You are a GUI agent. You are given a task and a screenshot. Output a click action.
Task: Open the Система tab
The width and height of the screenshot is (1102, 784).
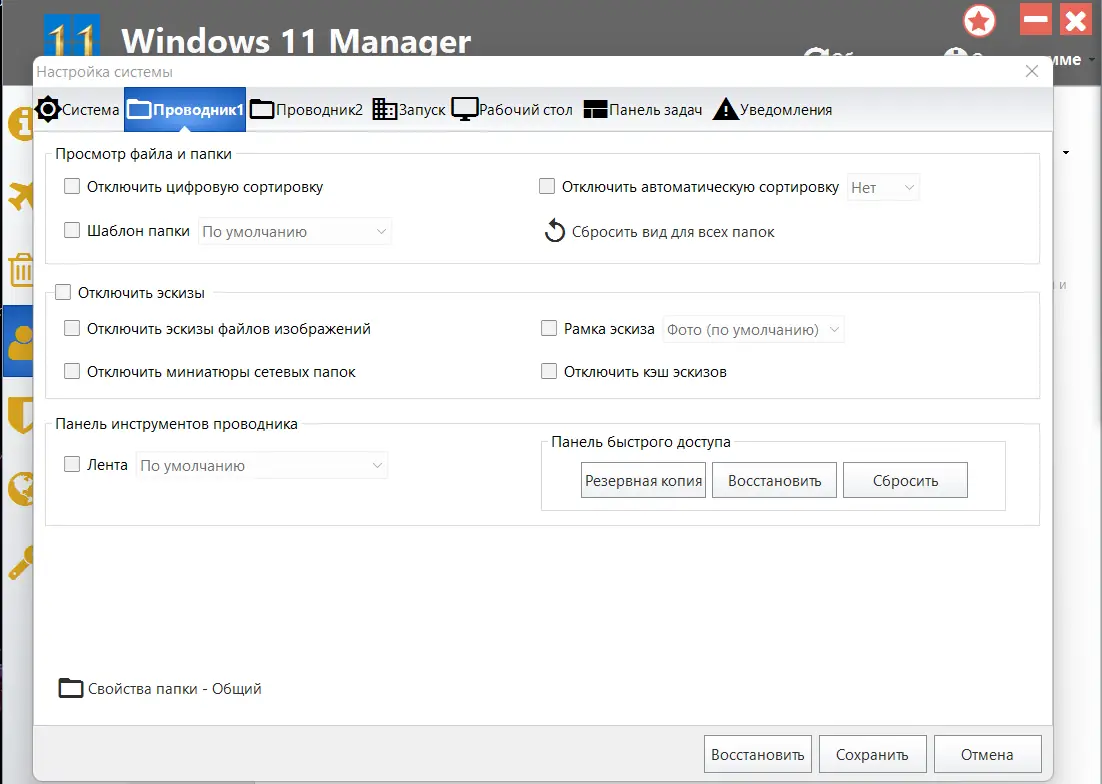[77, 110]
